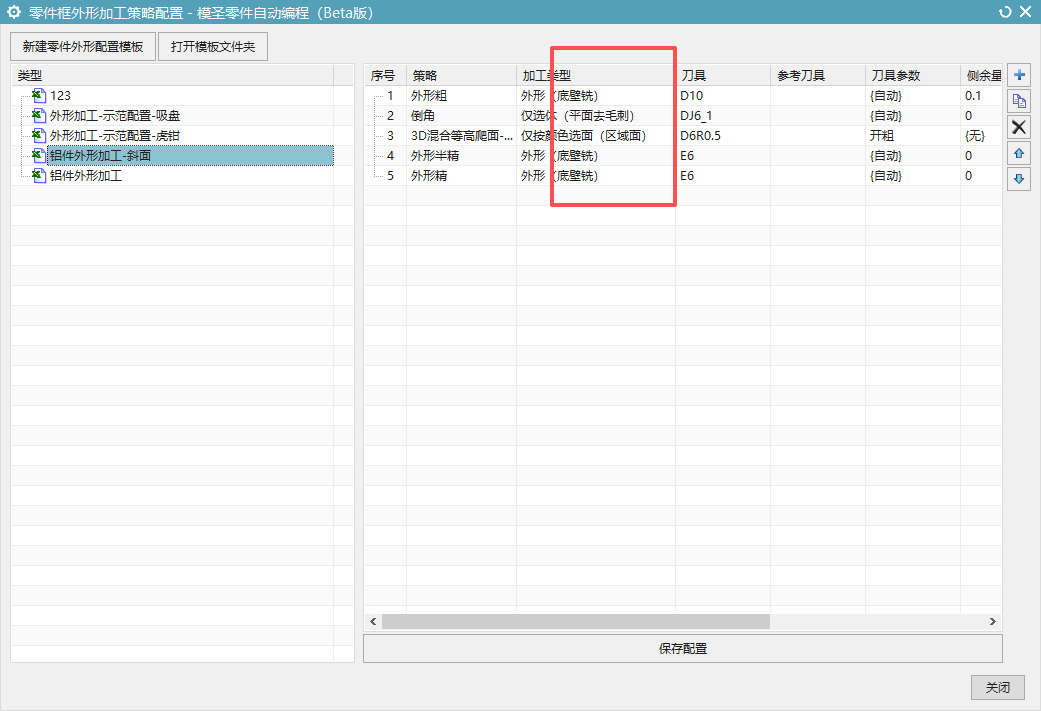Image resolution: width=1041 pixels, height=711 pixels.
Task: Click the 加工类型 column header
Action: pos(596,76)
